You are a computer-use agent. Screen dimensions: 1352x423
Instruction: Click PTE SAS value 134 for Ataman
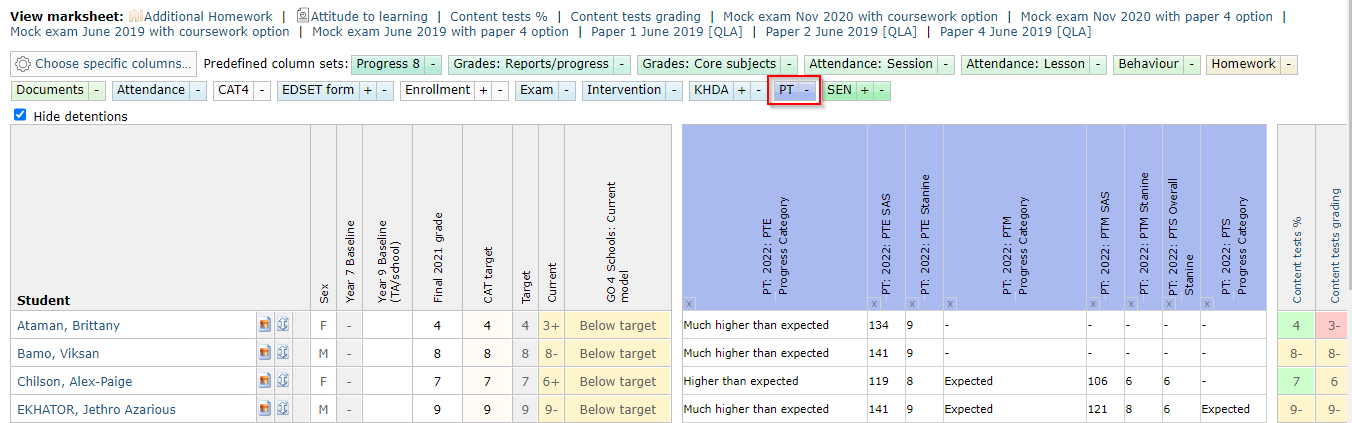click(x=886, y=325)
